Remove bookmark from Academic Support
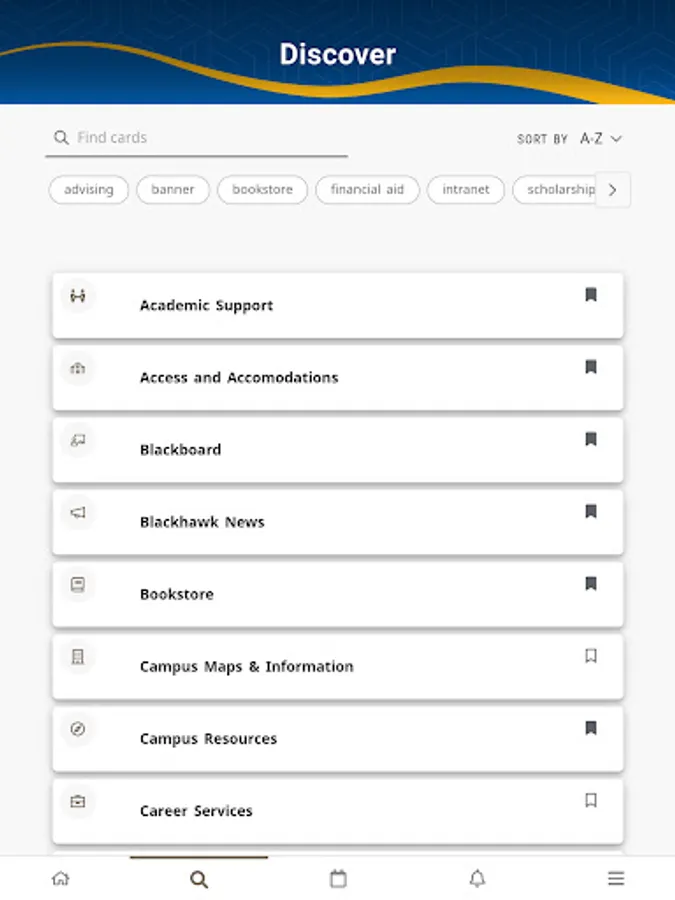 pos(591,294)
